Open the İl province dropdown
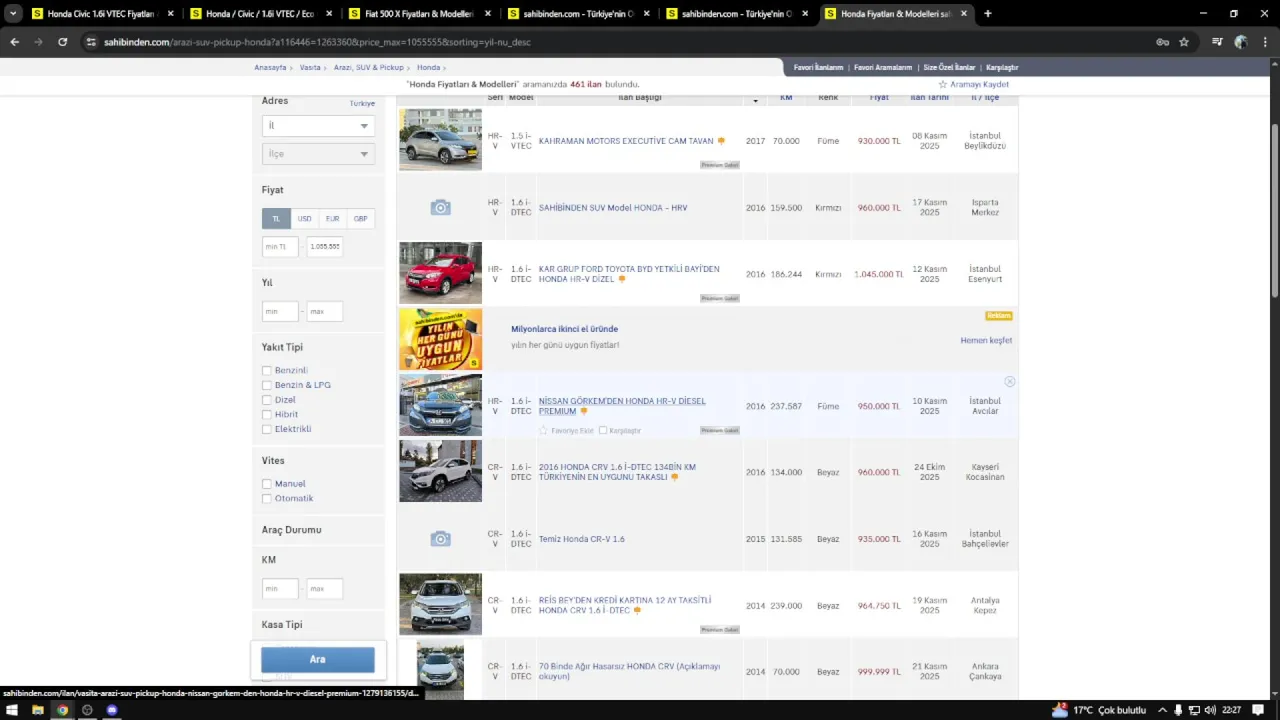This screenshot has width=1280, height=720. [x=318, y=126]
